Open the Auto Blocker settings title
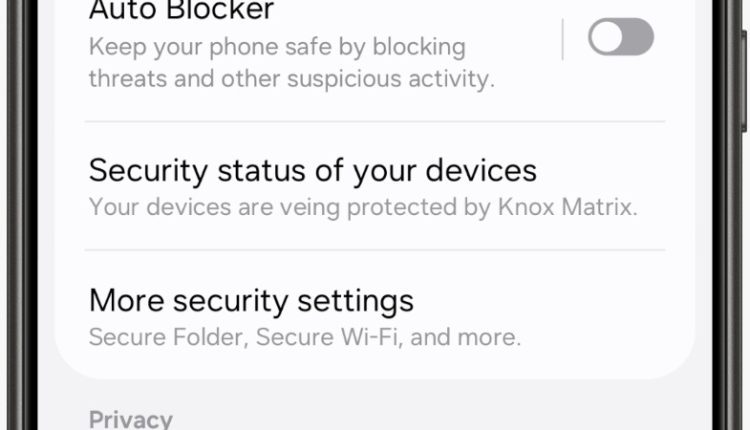 coord(181,12)
